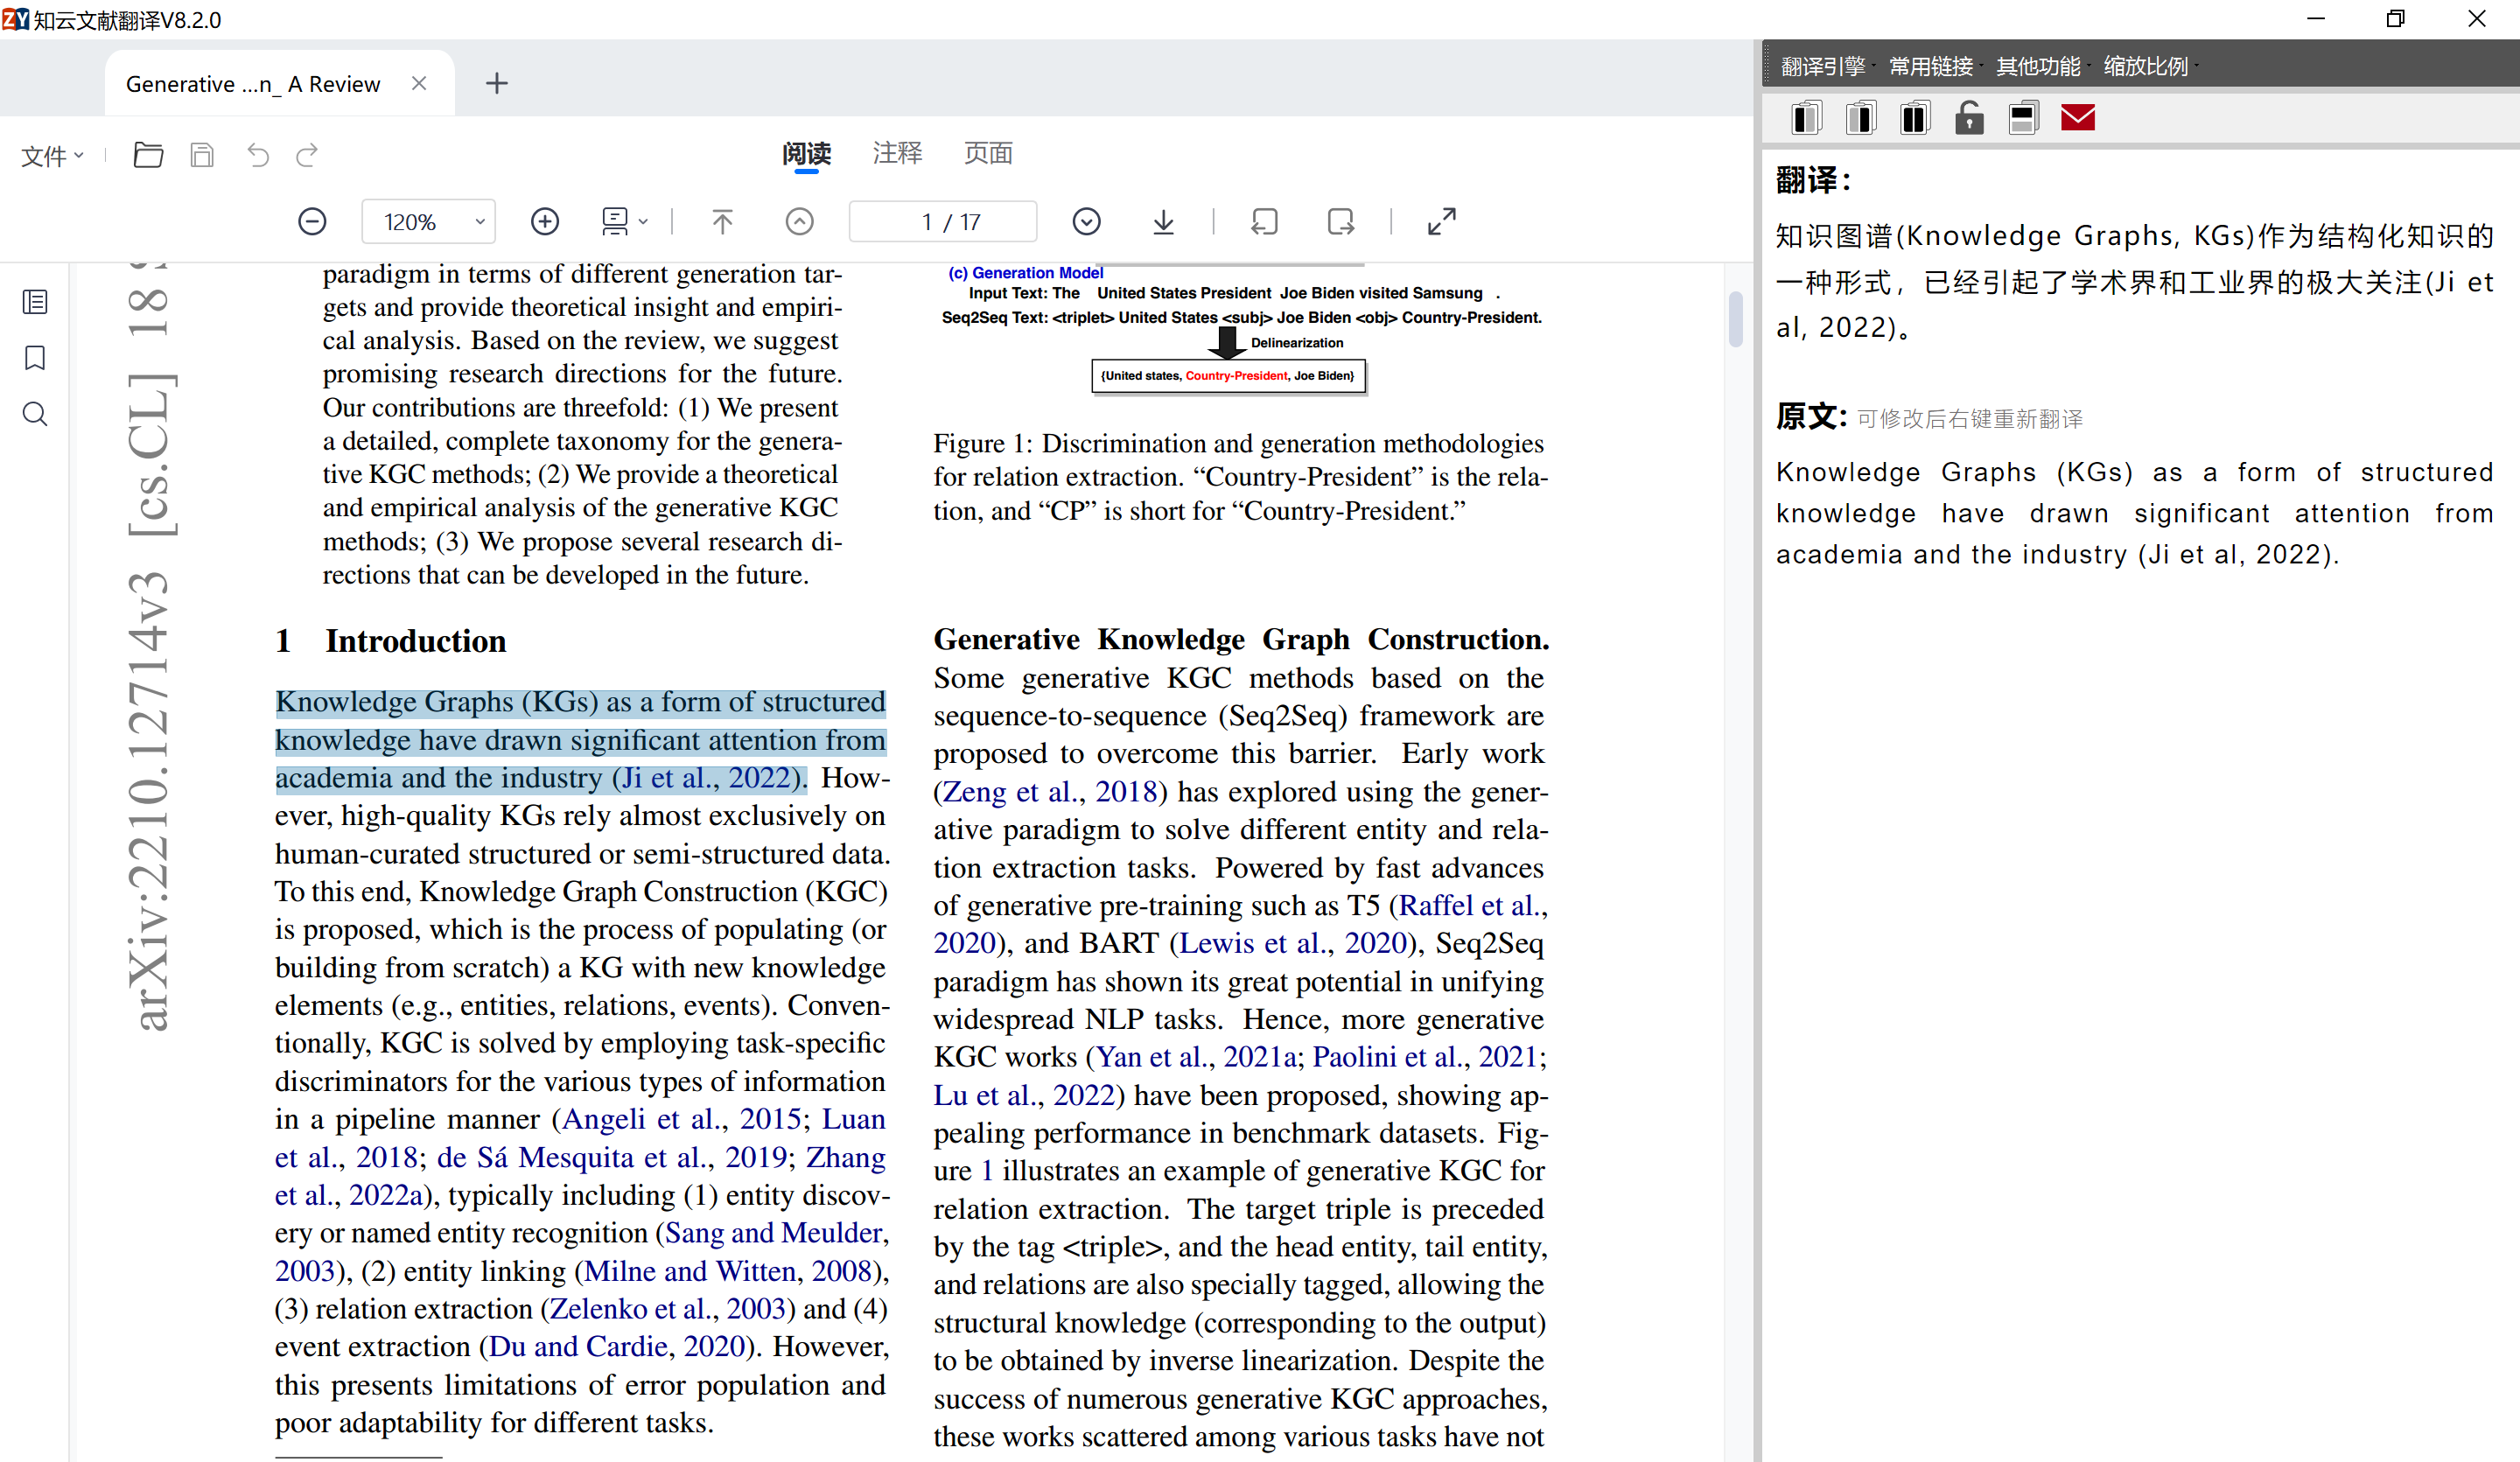Click the save document icon
This screenshot has width=2520, height=1462.
[x=202, y=155]
